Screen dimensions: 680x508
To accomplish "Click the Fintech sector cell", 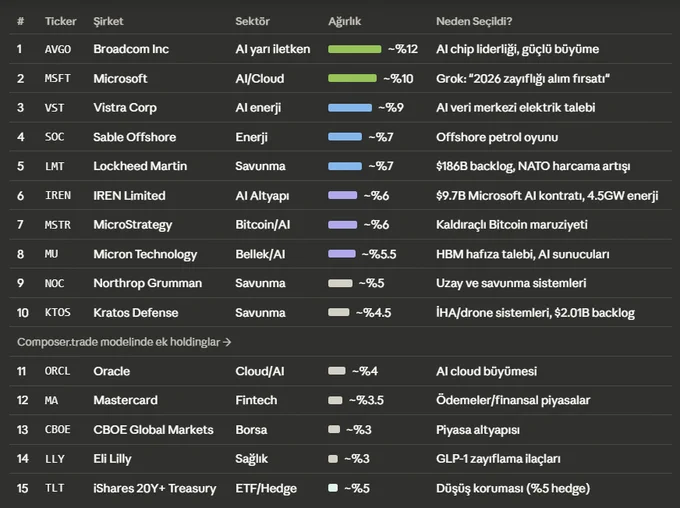I will (256, 400).
